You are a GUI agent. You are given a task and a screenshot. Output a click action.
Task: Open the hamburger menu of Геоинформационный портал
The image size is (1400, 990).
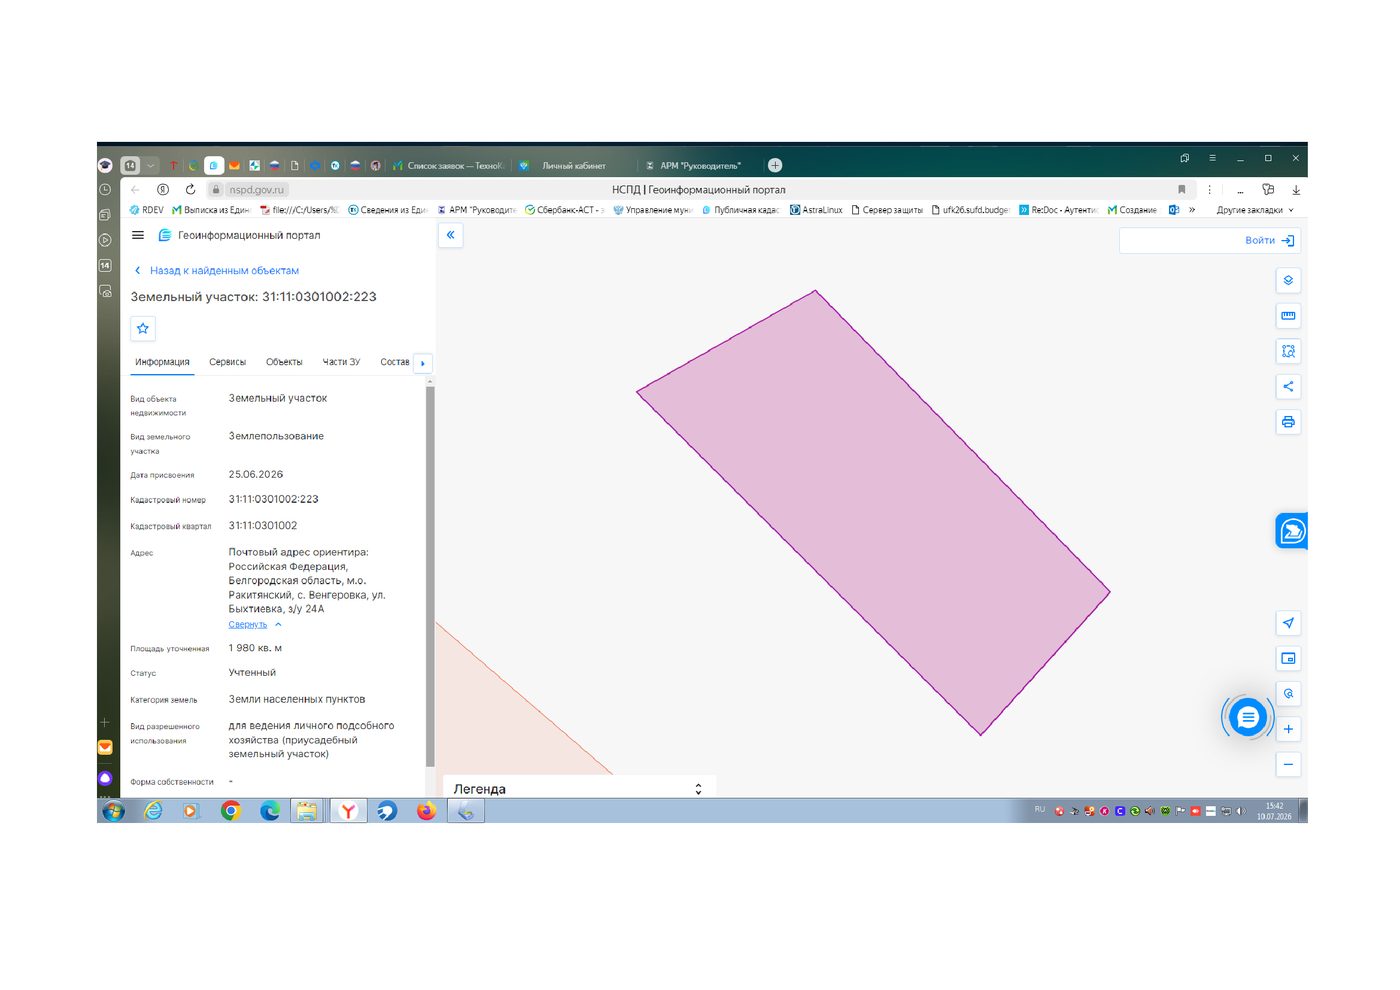[x=138, y=235]
